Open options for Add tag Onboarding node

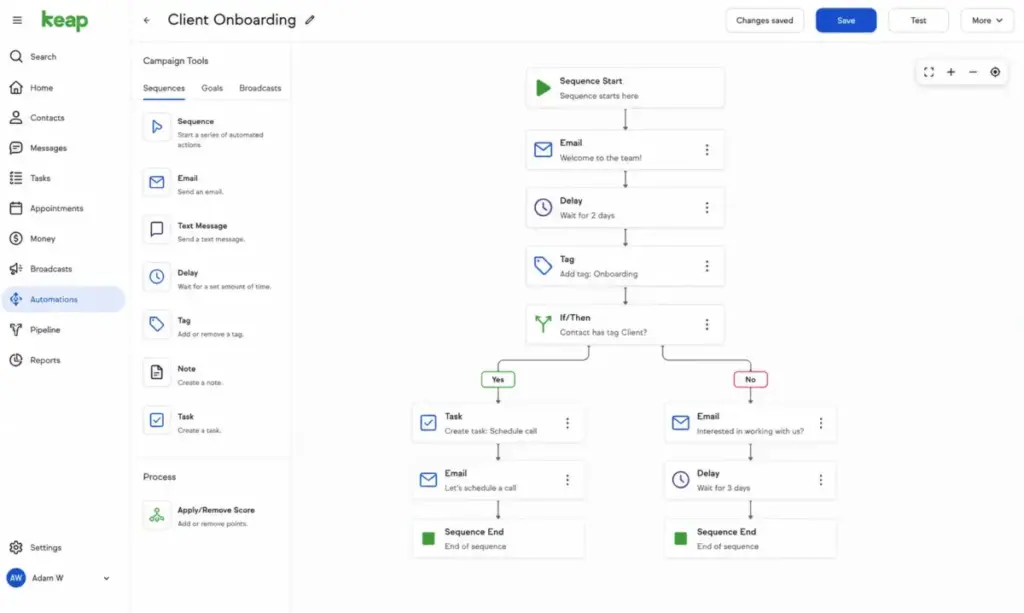click(x=707, y=266)
